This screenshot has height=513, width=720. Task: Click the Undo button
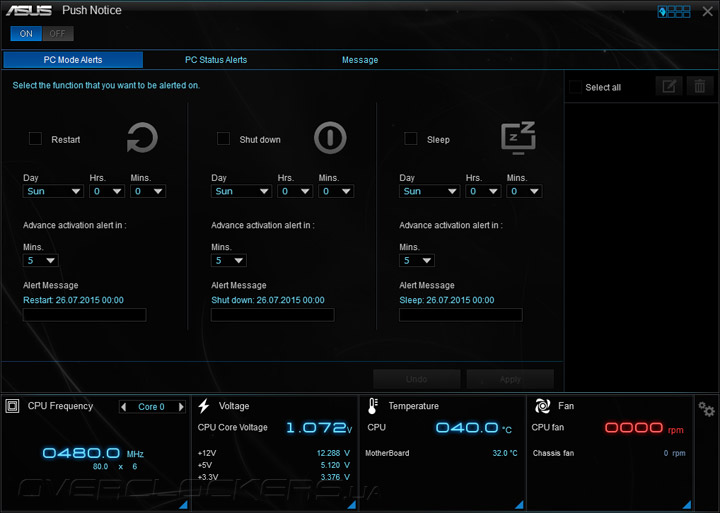click(x=417, y=379)
